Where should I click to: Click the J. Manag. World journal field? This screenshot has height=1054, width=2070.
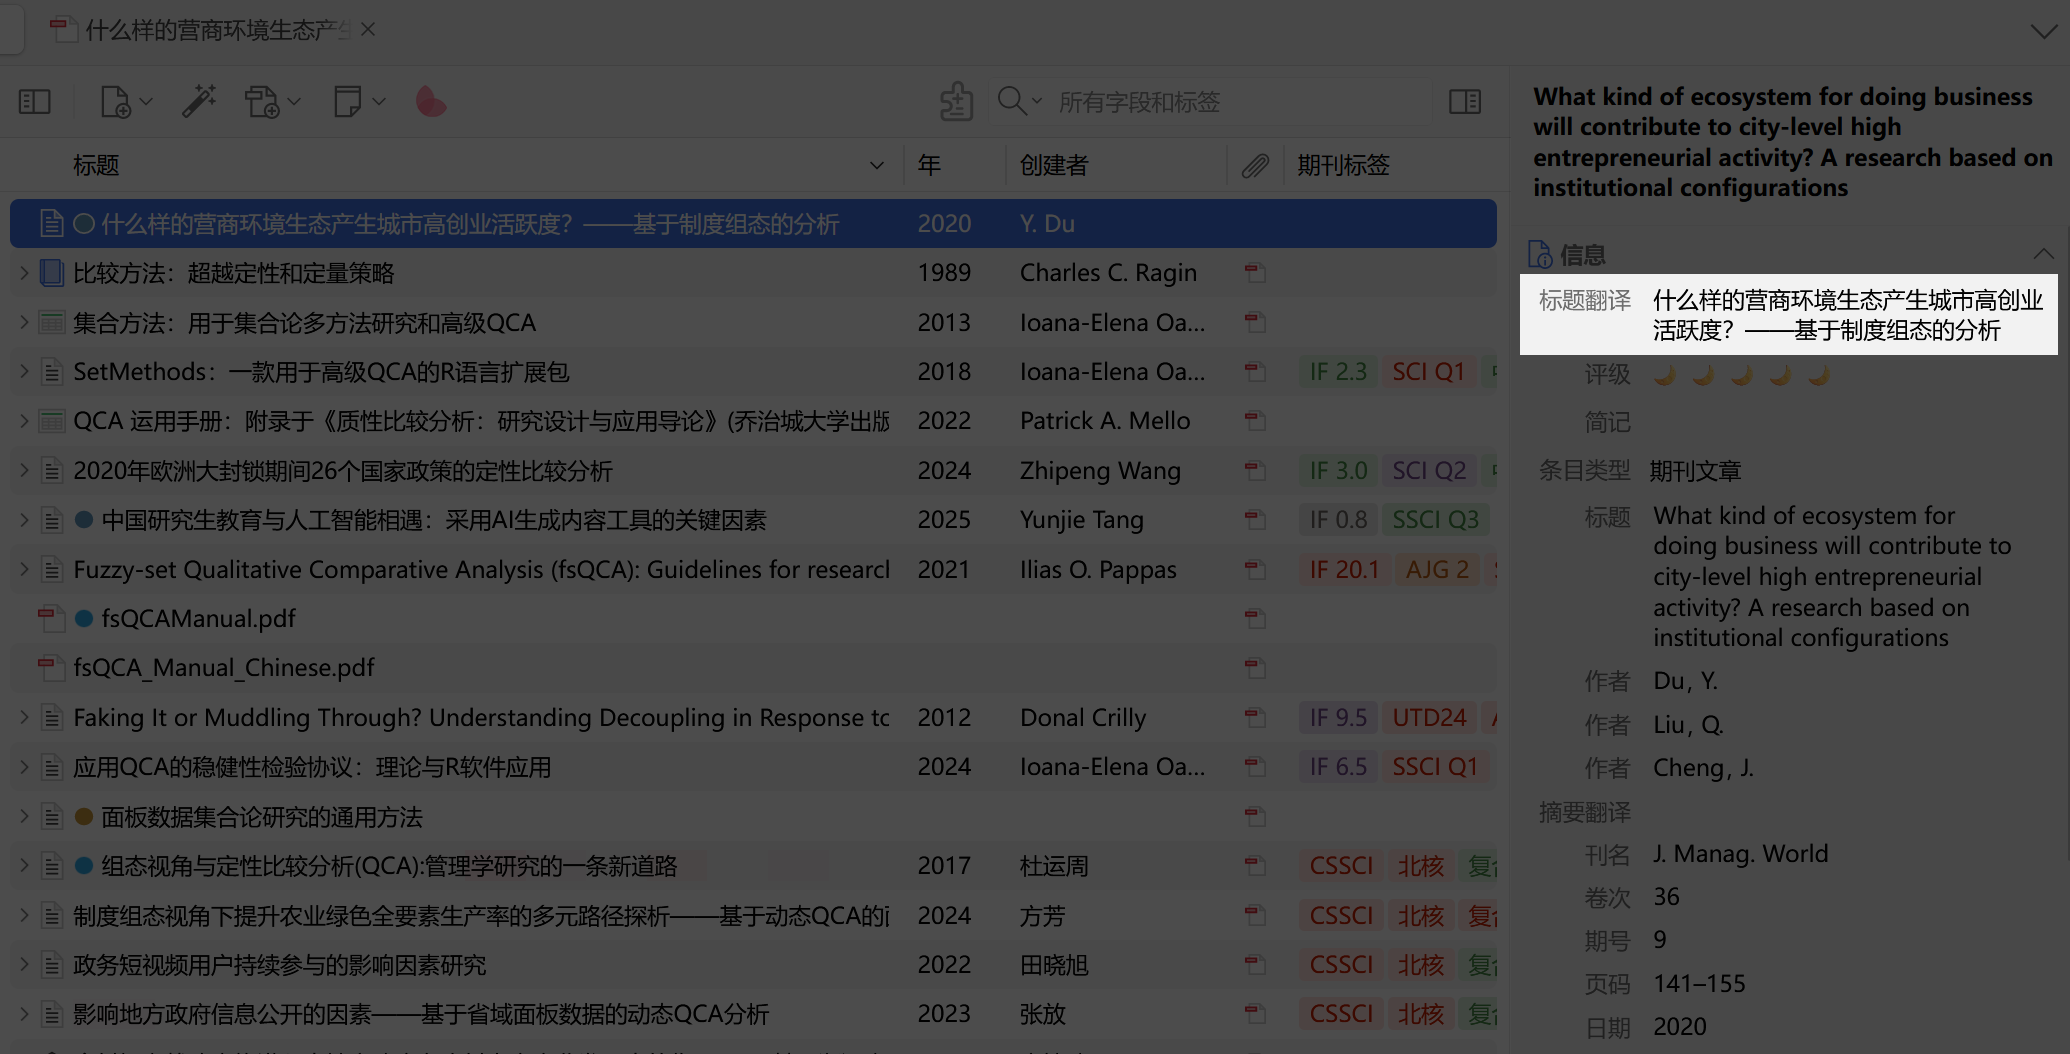coord(1740,854)
